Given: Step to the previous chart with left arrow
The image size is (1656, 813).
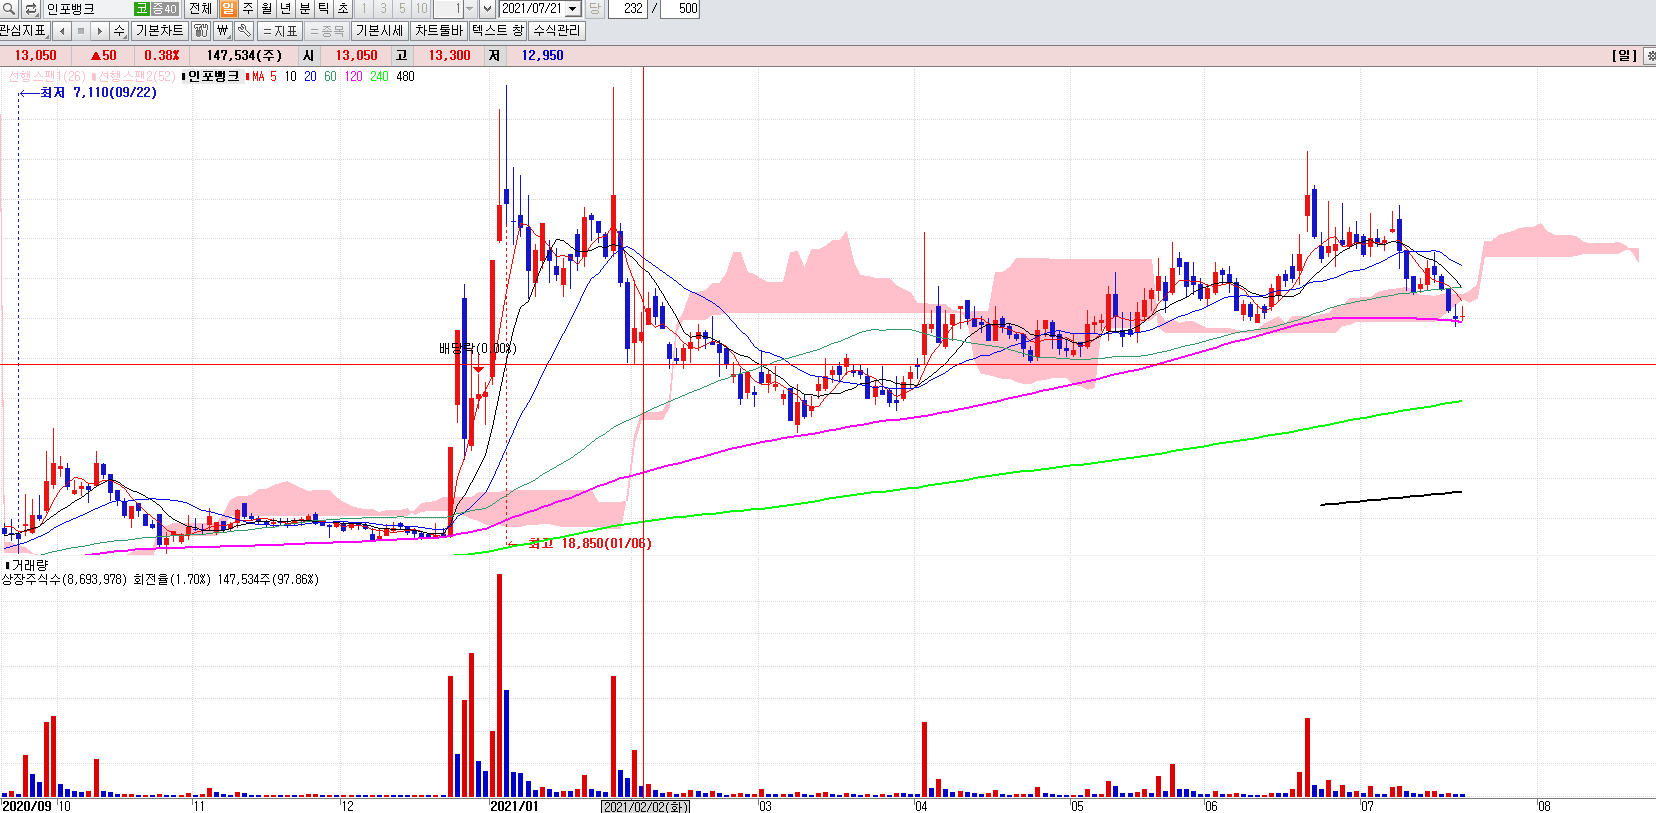Looking at the screenshot, I should [62, 31].
